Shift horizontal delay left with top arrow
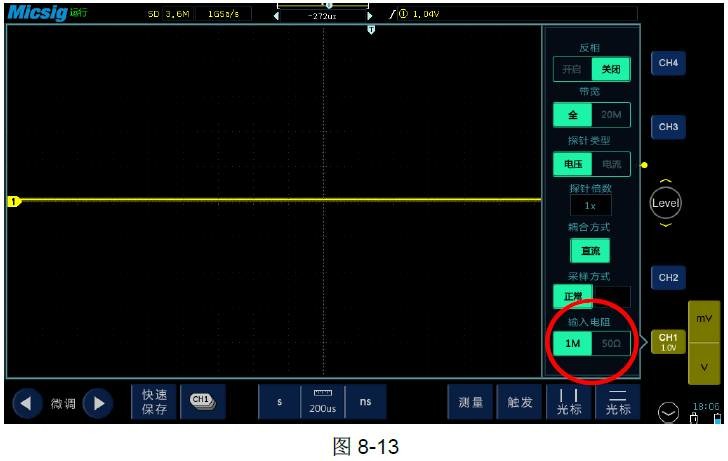Viewport: 728px width, 461px height. 277,15
